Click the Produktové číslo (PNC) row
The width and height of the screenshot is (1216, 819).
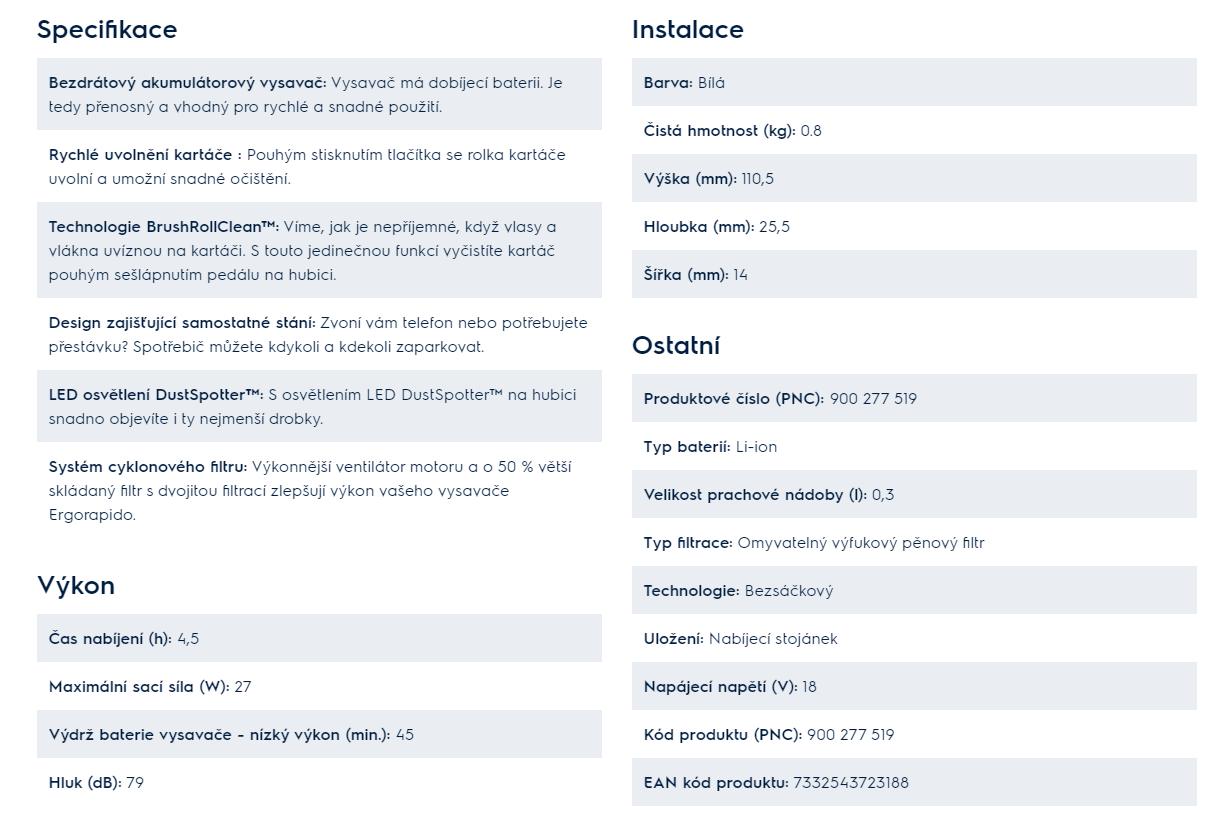click(x=914, y=398)
